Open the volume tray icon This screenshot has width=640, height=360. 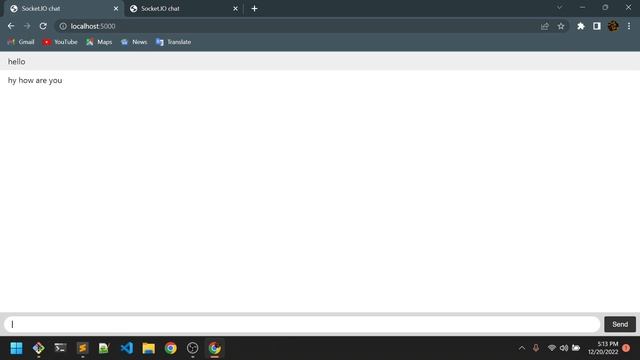pos(564,348)
